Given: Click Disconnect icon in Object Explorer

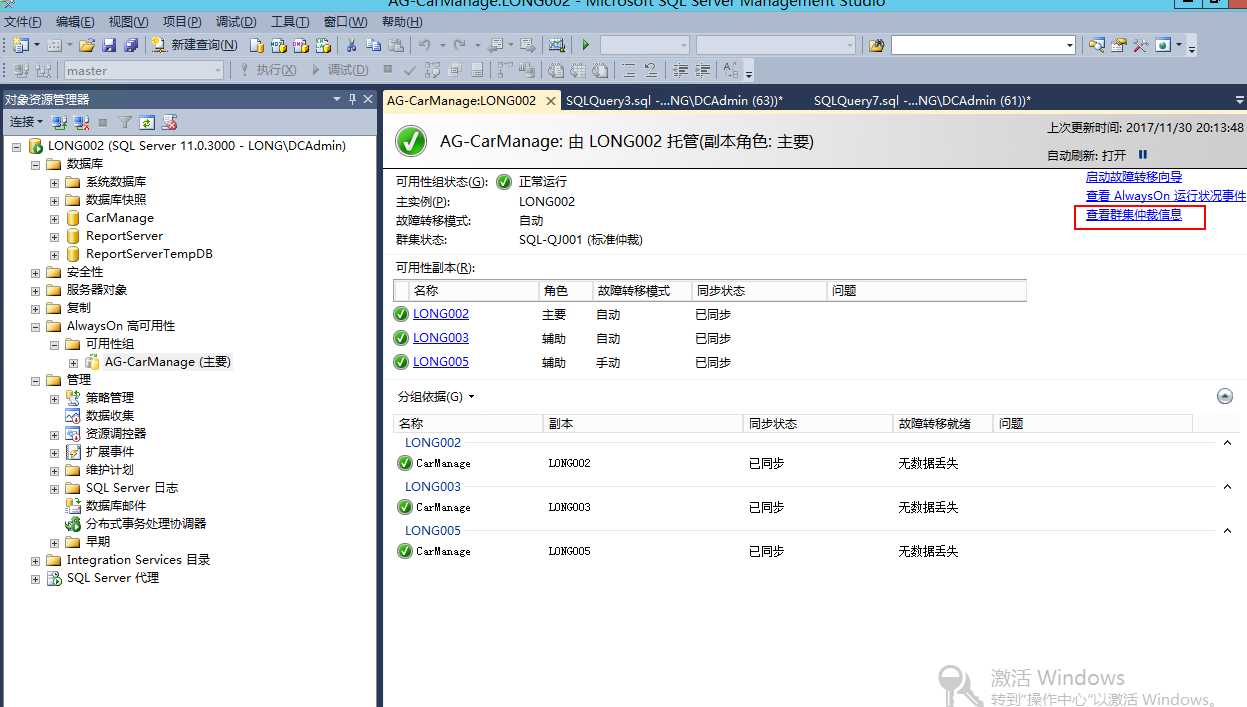Looking at the screenshot, I should (82, 122).
